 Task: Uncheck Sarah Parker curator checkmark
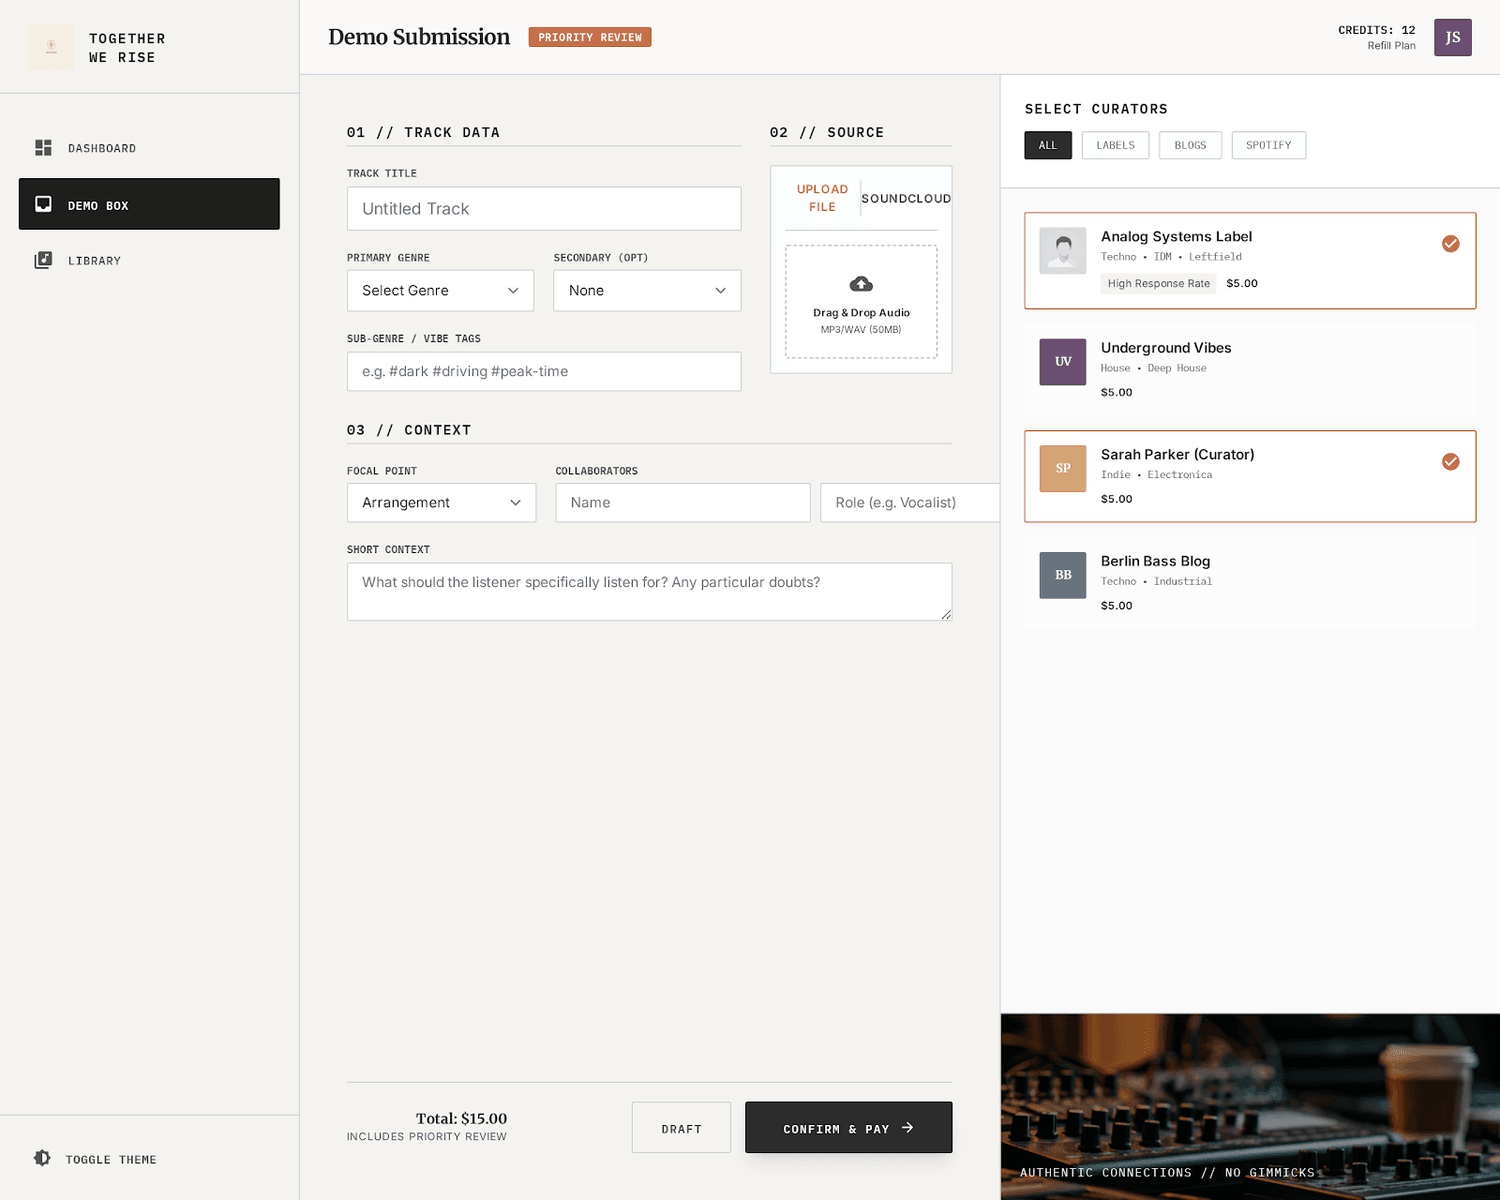click(1450, 462)
